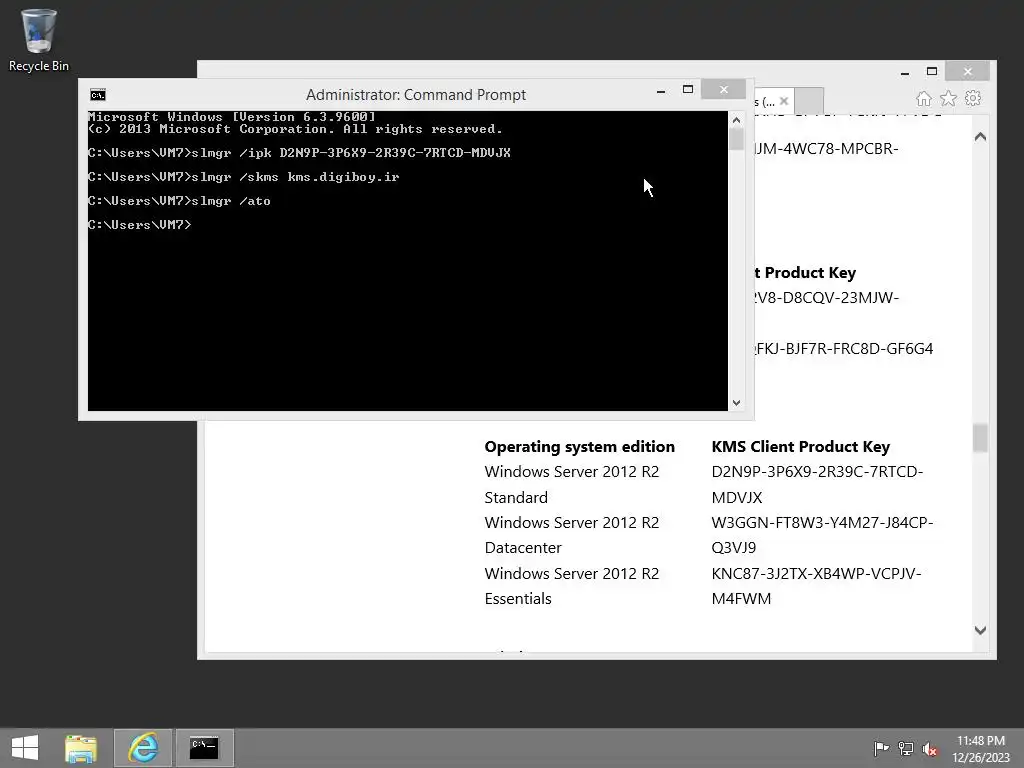Image resolution: width=1024 pixels, height=768 pixels.
Task: Click the Internet Explorer page scroll down arrow
Action: [980, 630]
